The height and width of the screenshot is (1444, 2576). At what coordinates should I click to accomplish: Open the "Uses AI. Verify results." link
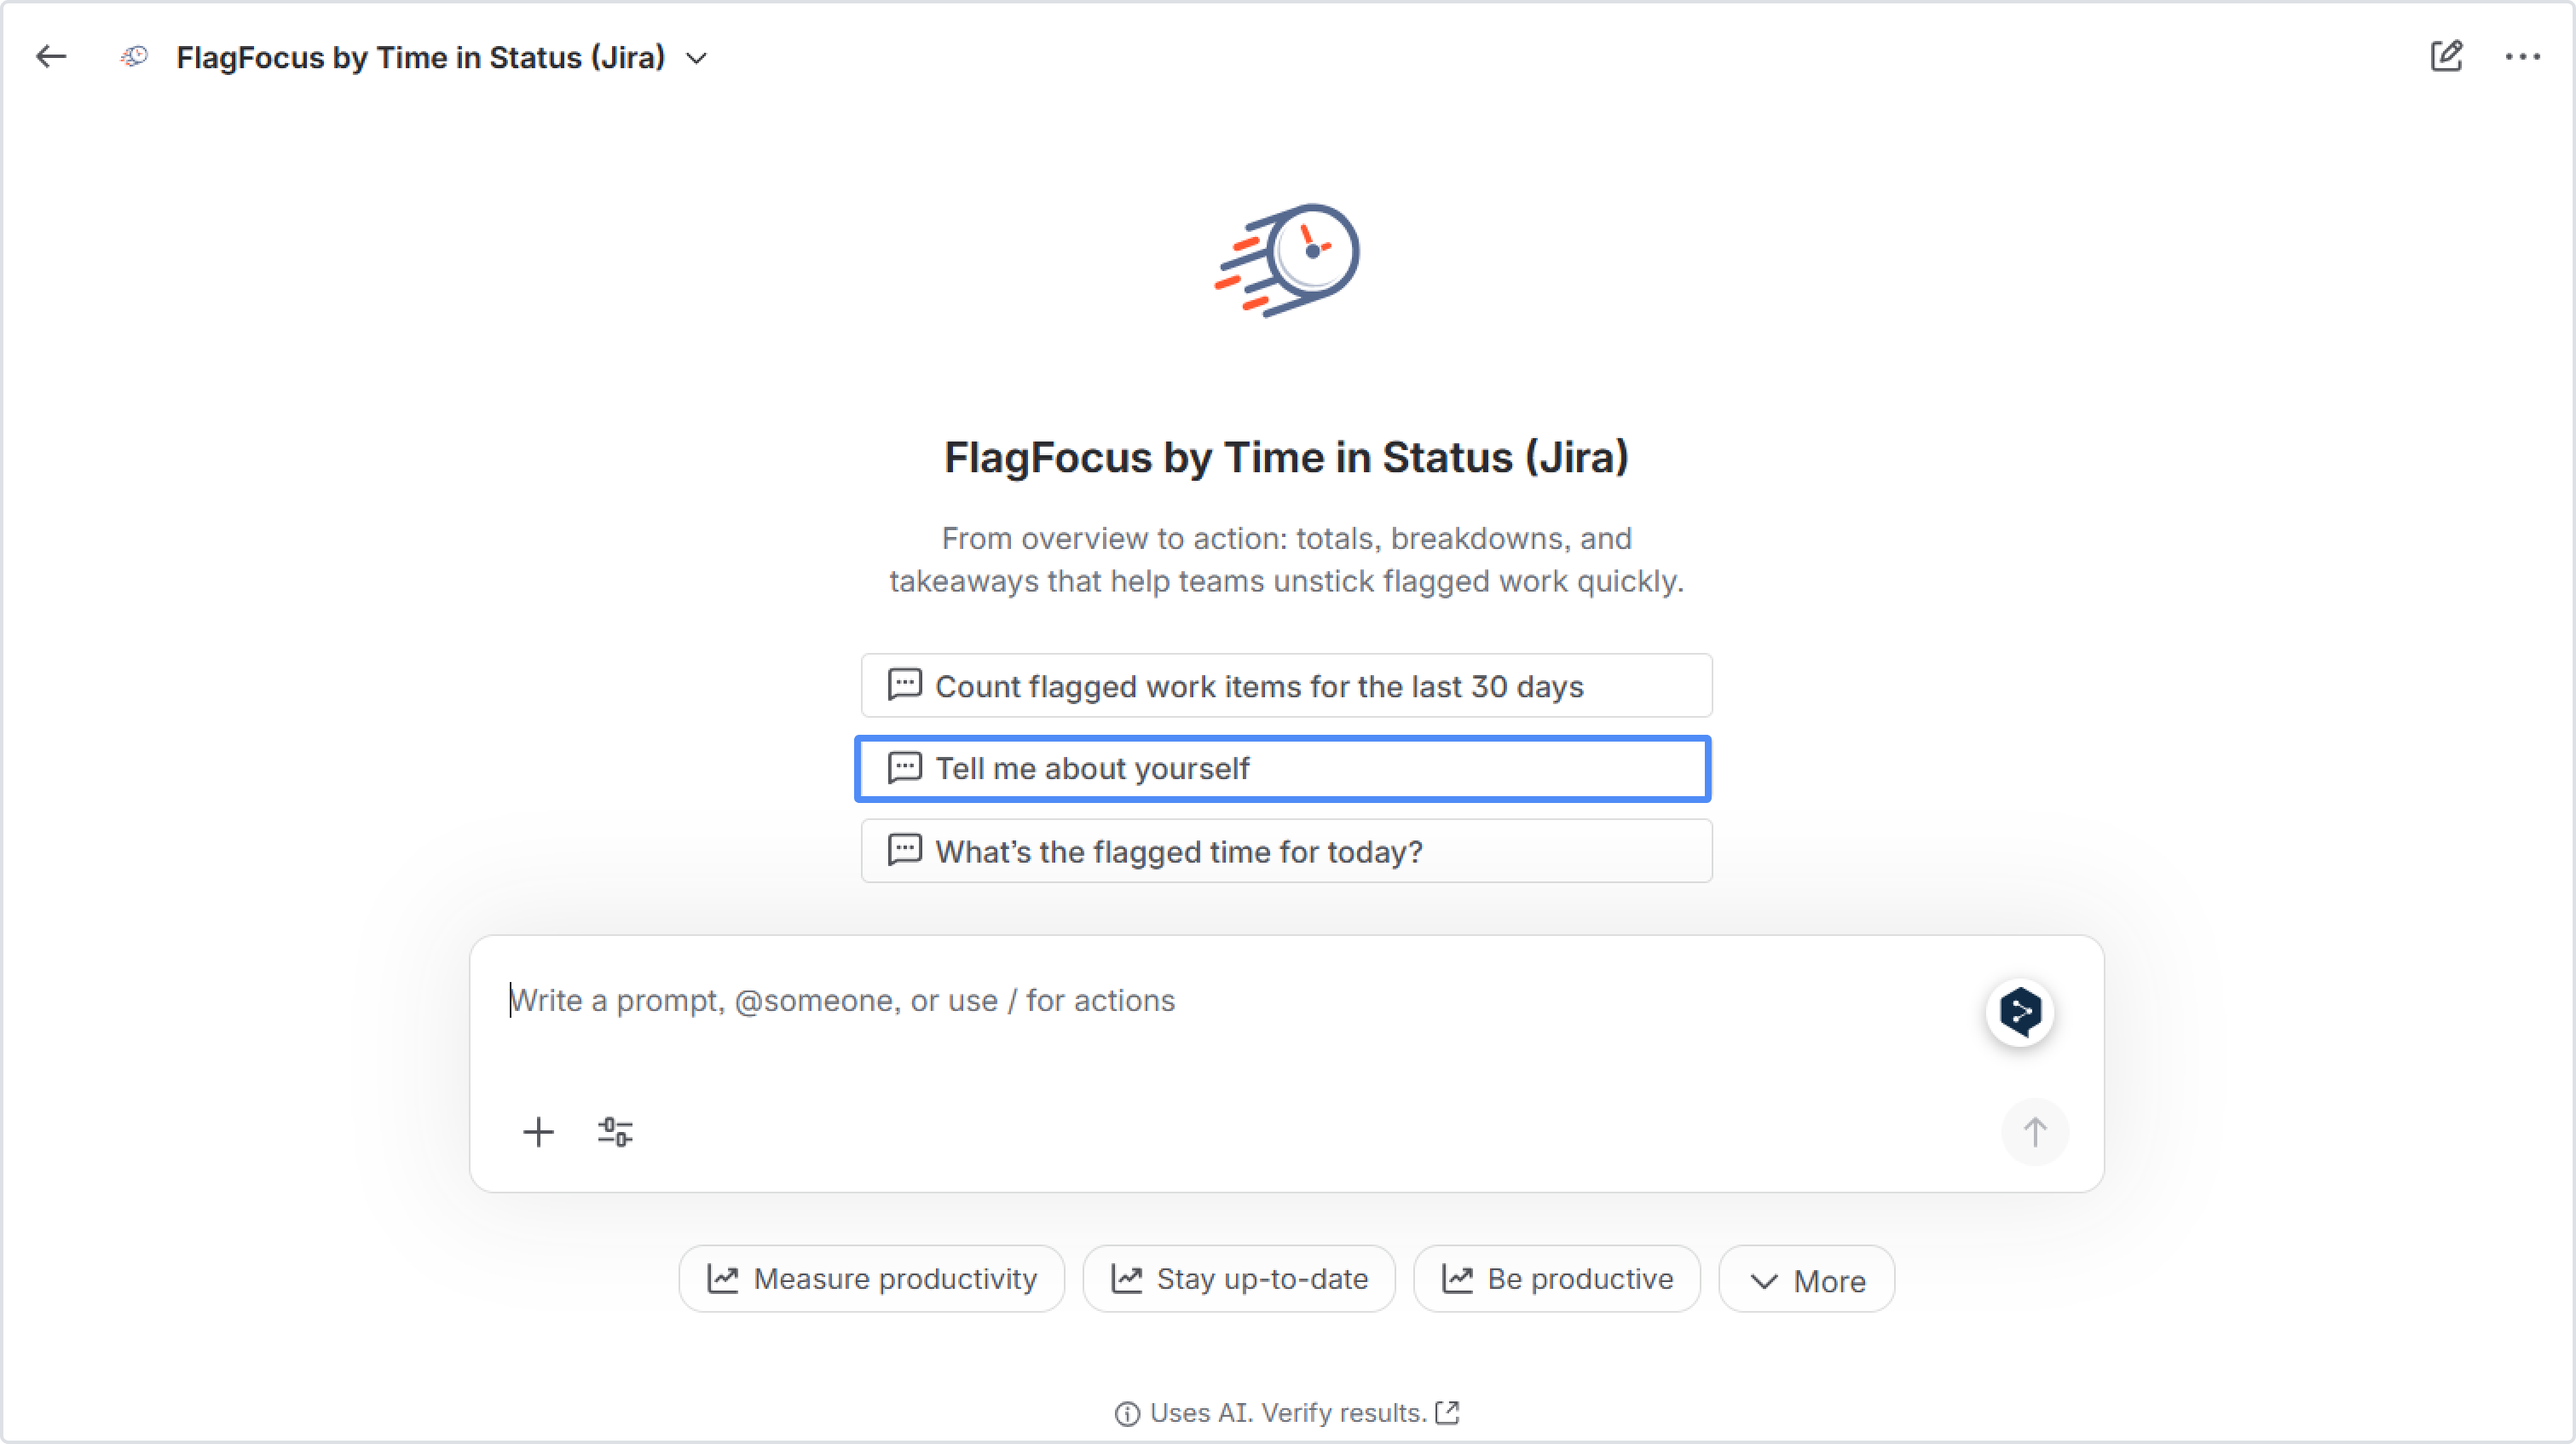coord(1288,1412)
